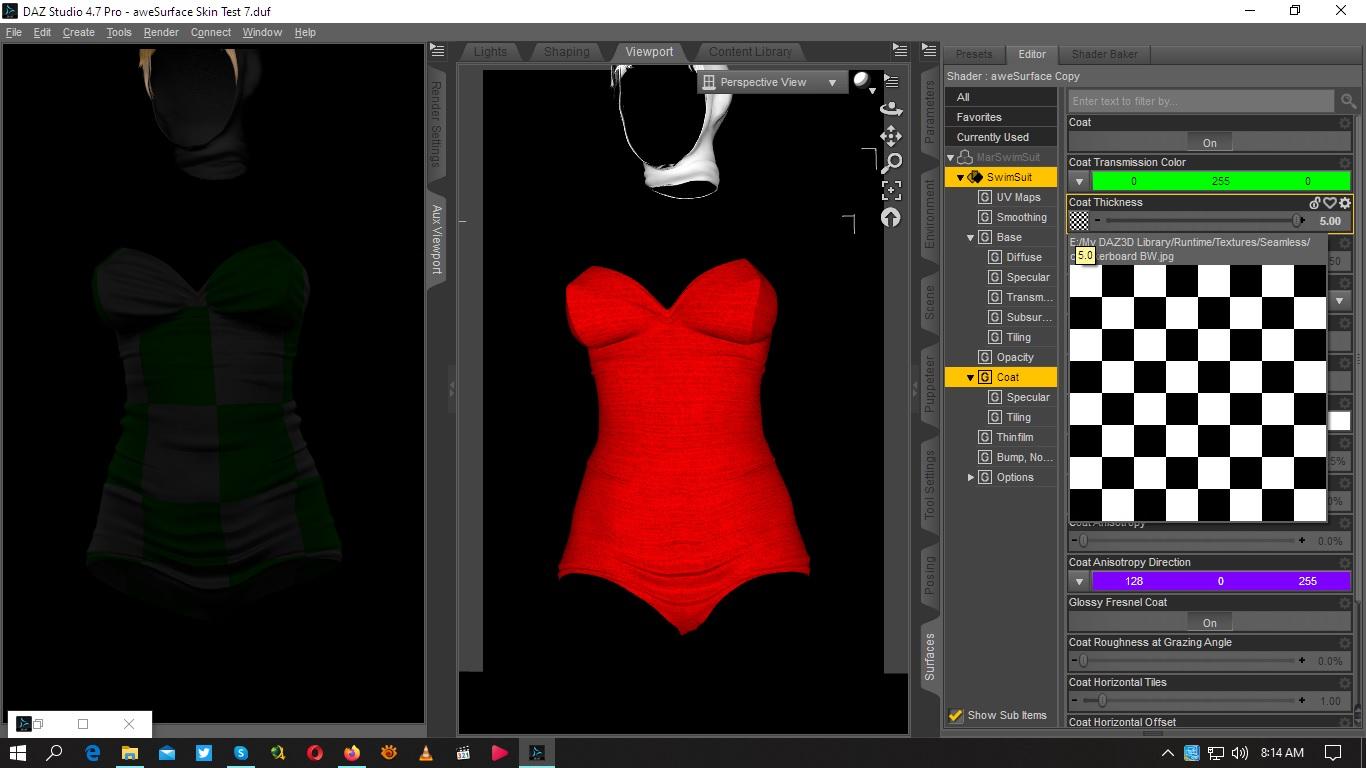Screen dimensions: 1366x768
Task: Collapse the Base surface group
Action: click(971, 237)
